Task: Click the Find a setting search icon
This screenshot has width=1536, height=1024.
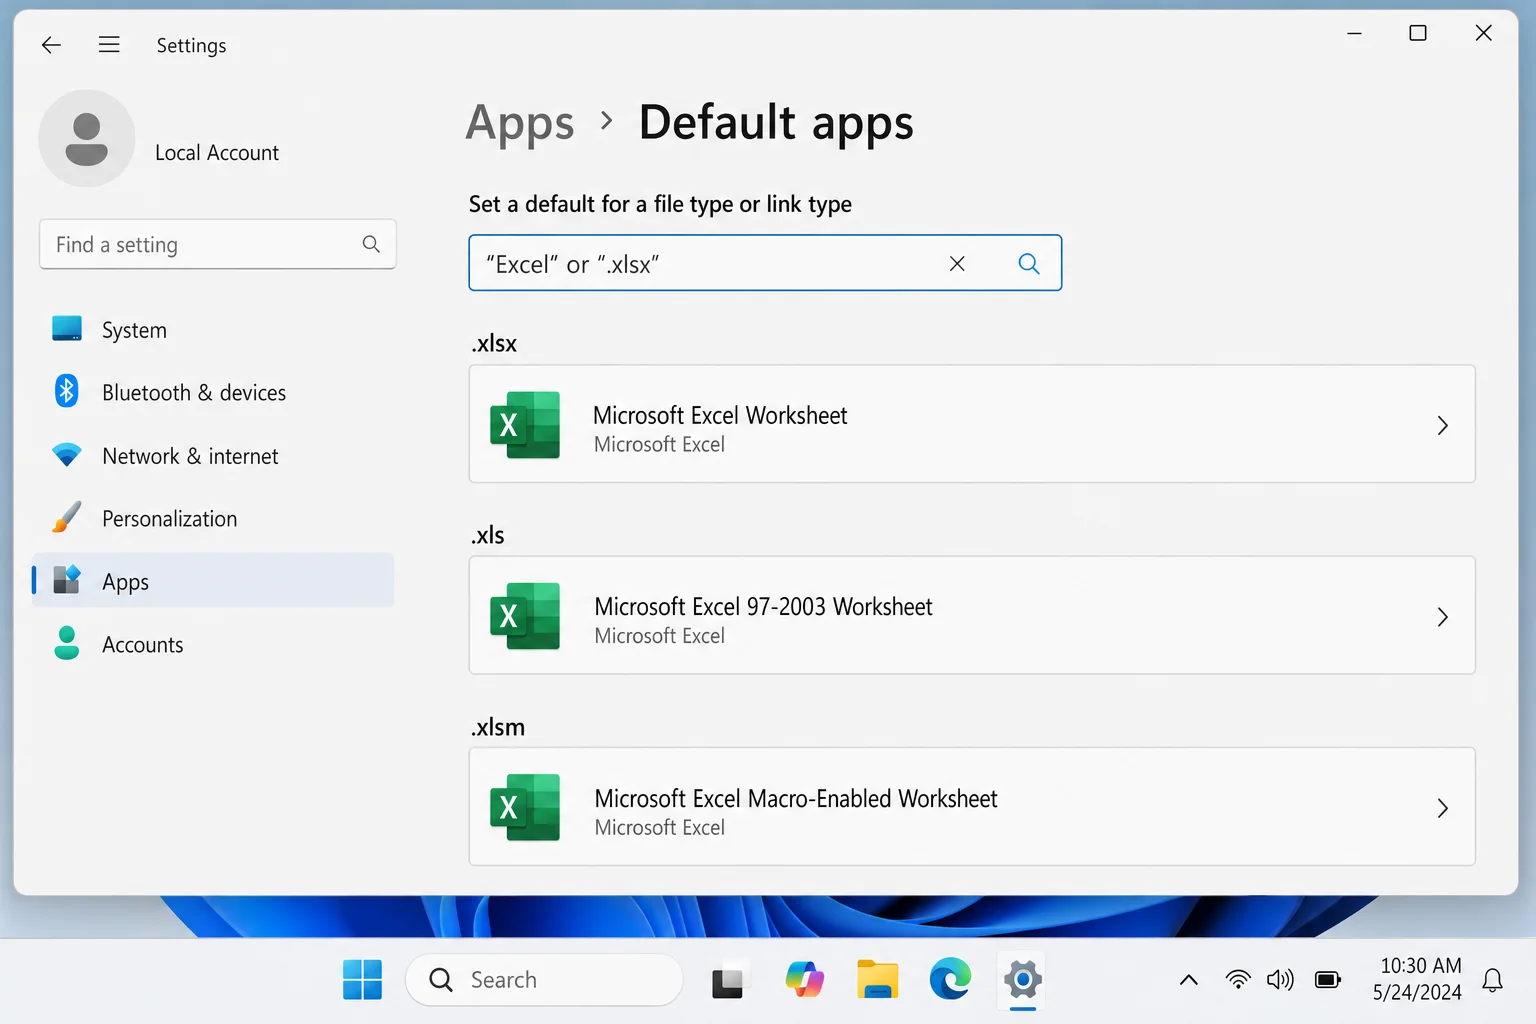Action: pos(371,244)
